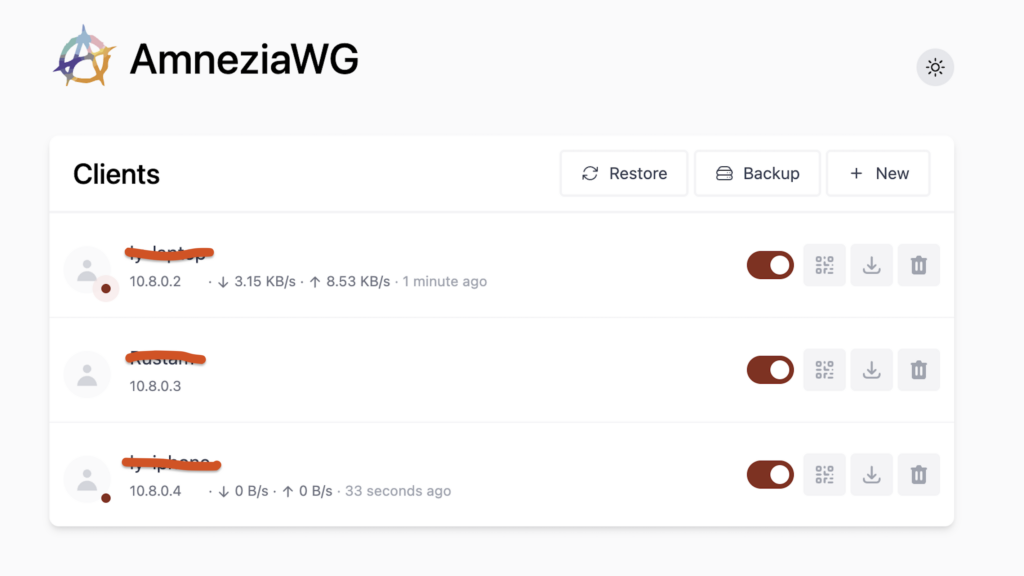Disable the client at 10.8.0.3
This screenshot has width=1024, height=576.
(770, 370)
